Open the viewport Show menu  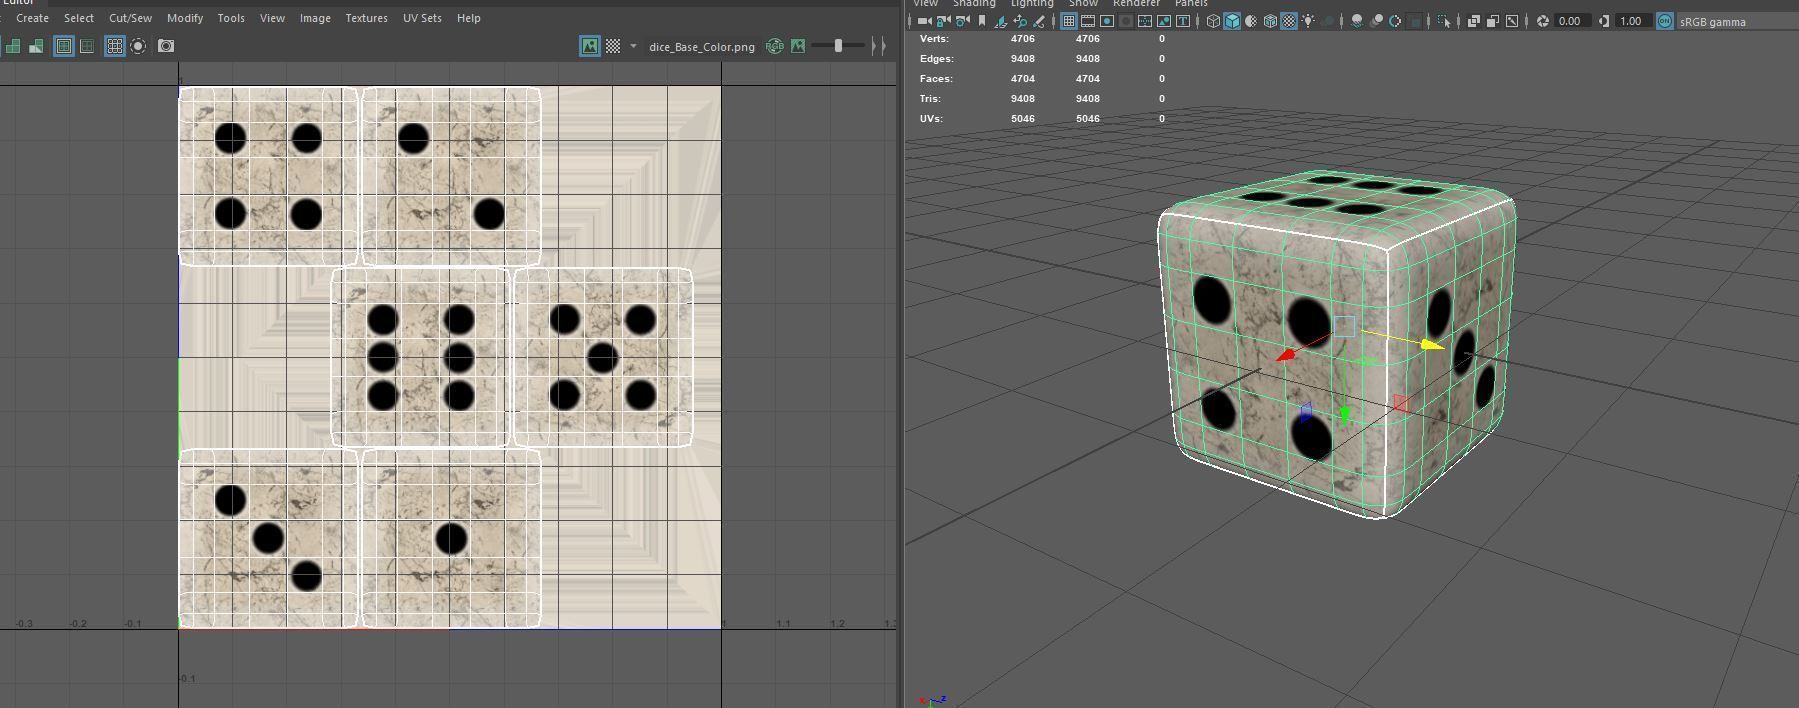[x=1083, y=4]
